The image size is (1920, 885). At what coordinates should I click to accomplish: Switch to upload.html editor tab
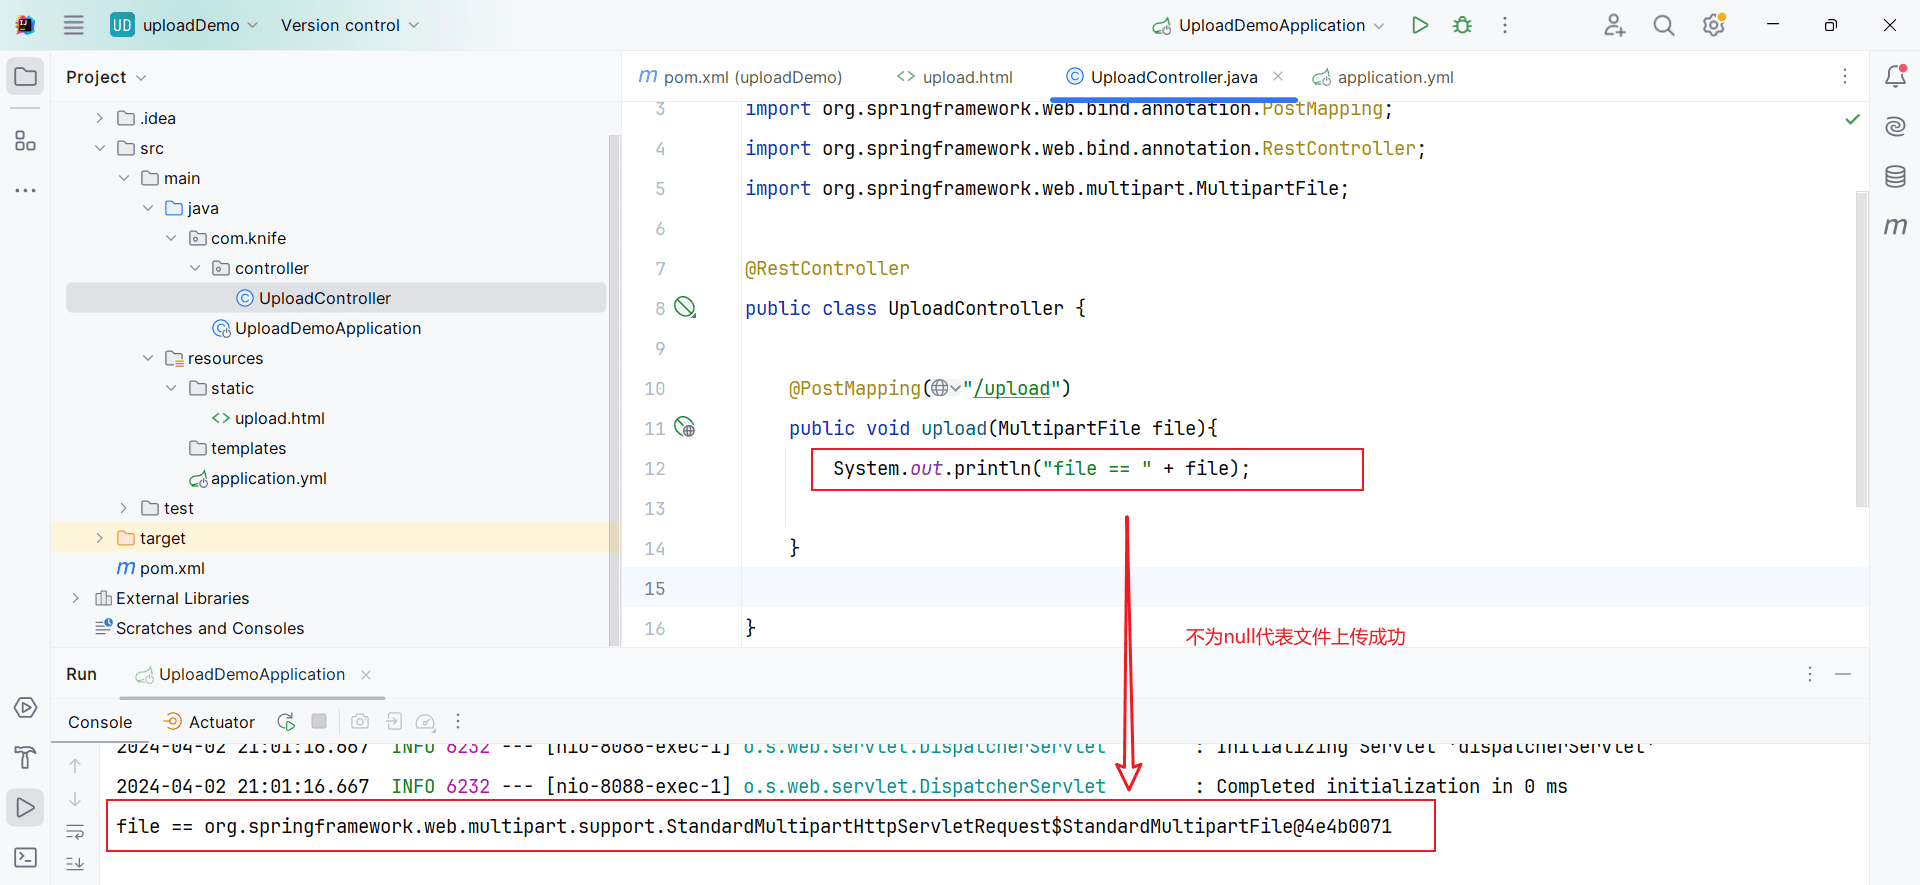point(955,77)
